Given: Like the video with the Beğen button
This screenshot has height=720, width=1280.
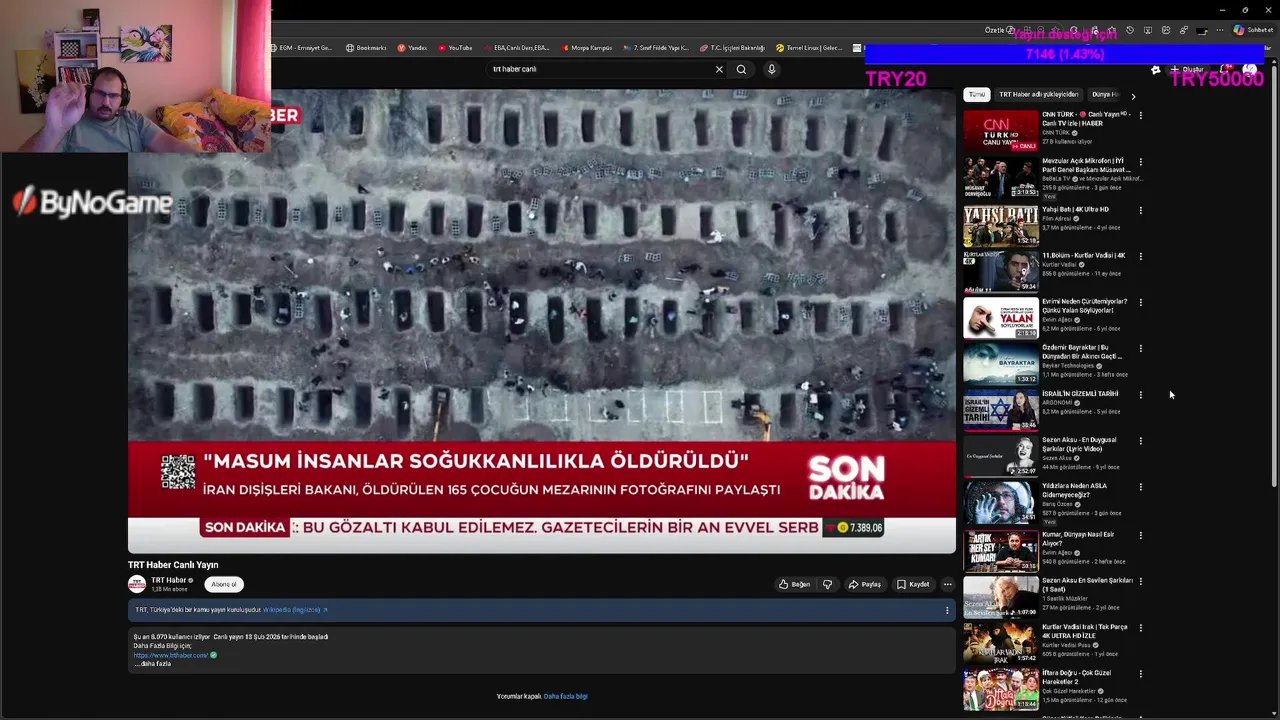Looking at the screenshot, I should 795,584.
